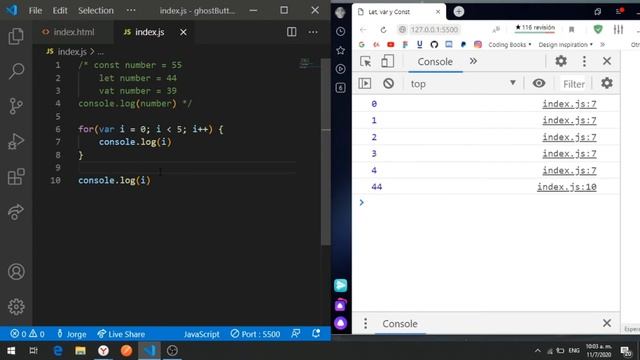This screenshot has height=360, width=640.
Task: Open the VS Code Search panel
Action: point(16,71)
